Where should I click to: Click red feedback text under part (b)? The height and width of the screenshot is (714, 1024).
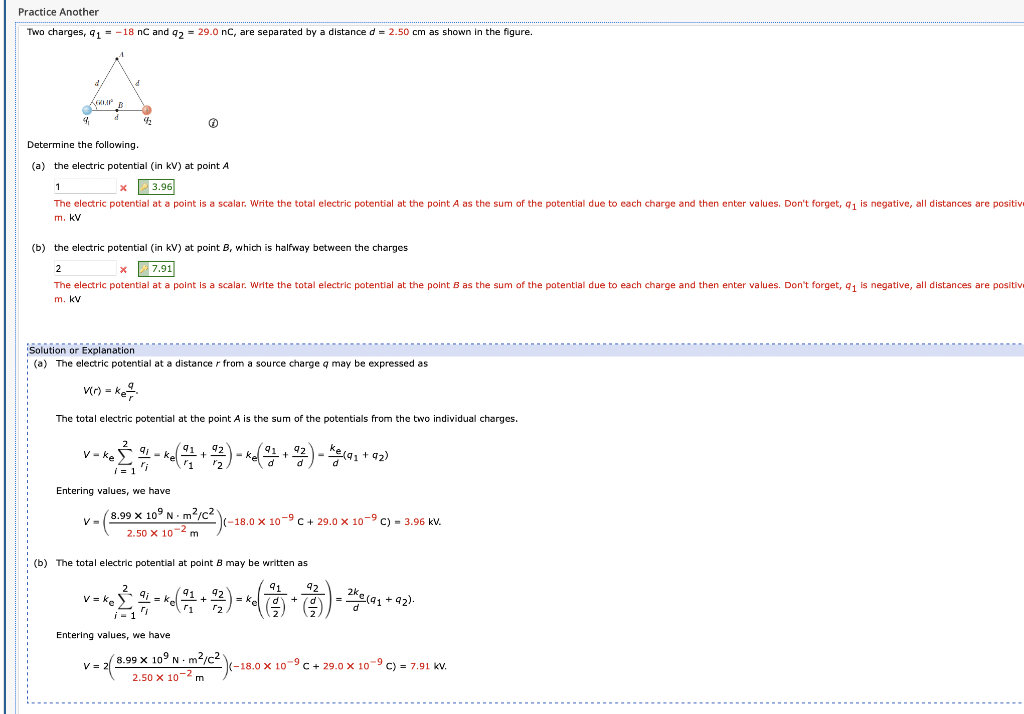(539, 292)
